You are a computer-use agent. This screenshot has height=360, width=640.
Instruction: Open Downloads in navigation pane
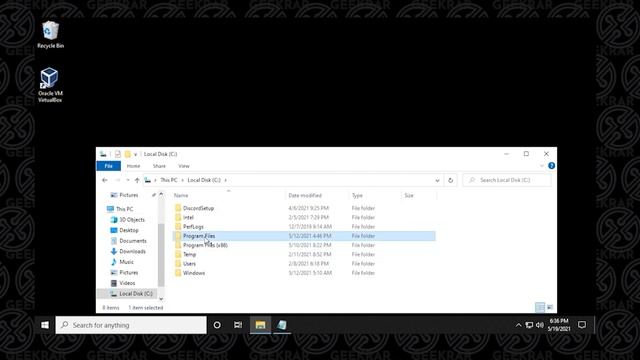pos(132,251)
